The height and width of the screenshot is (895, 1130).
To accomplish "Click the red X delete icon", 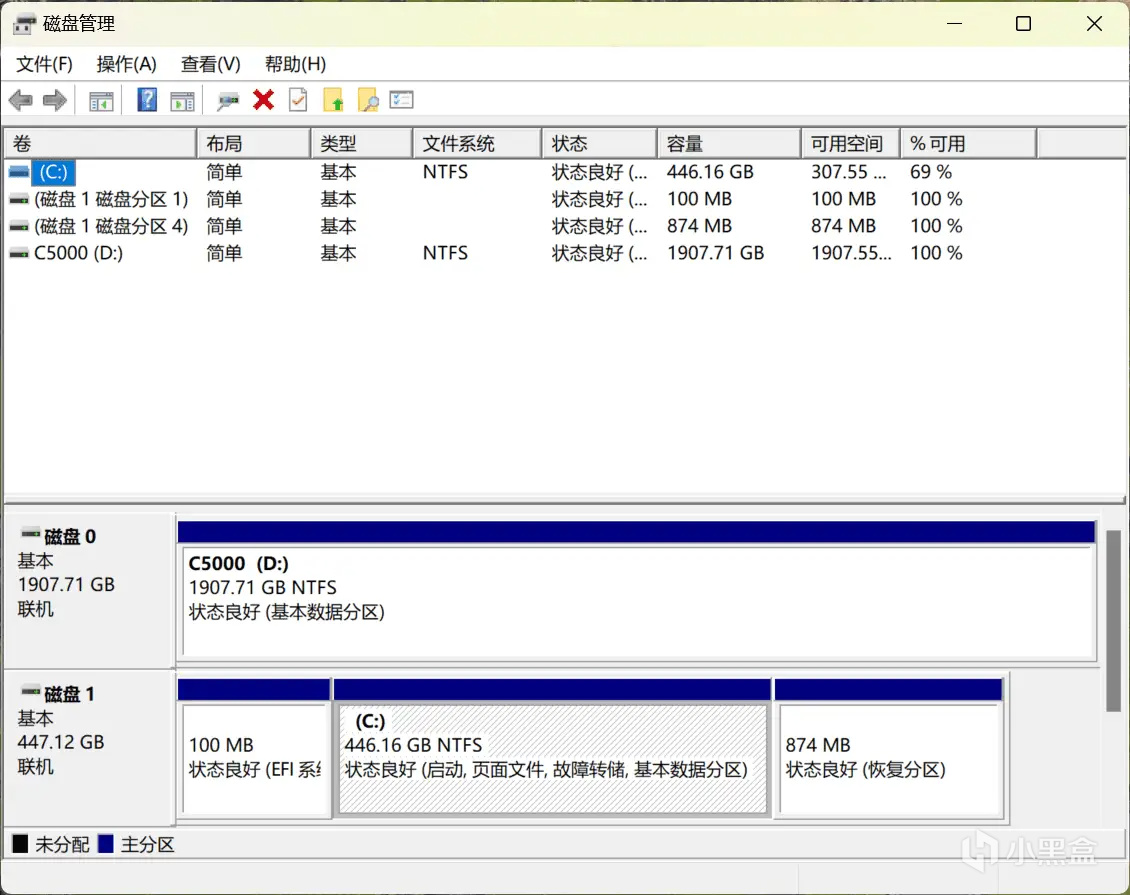I will [264, 100].
